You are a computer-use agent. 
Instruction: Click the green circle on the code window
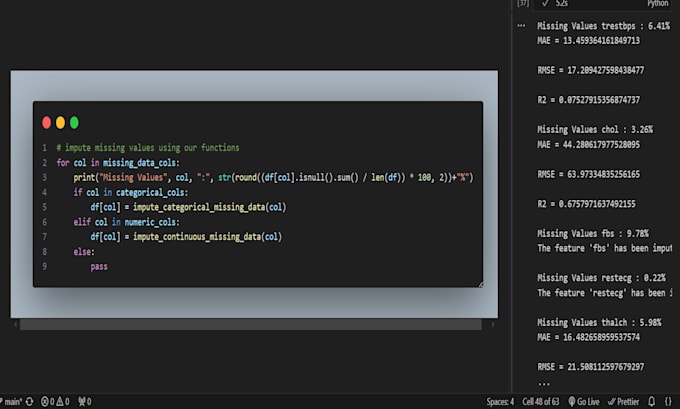(74, 123)
